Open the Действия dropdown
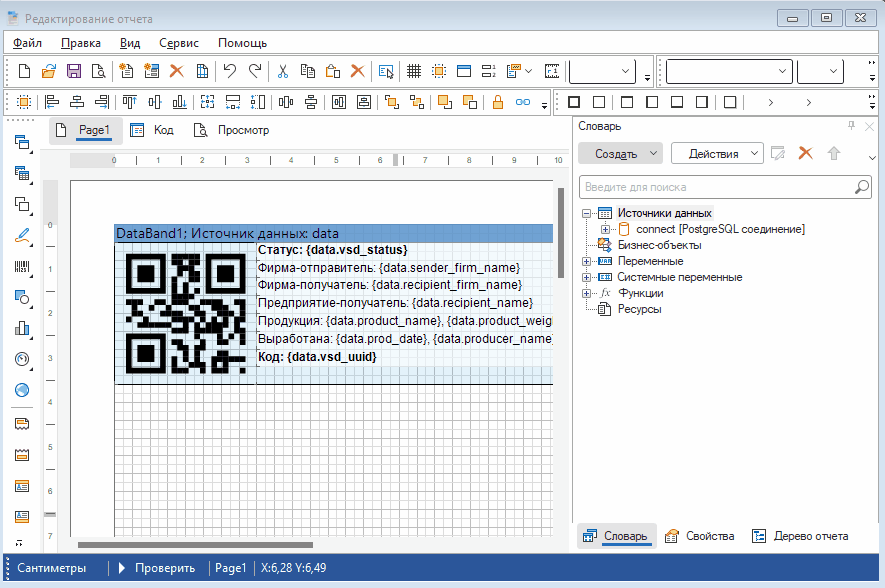 coord(717,153)
